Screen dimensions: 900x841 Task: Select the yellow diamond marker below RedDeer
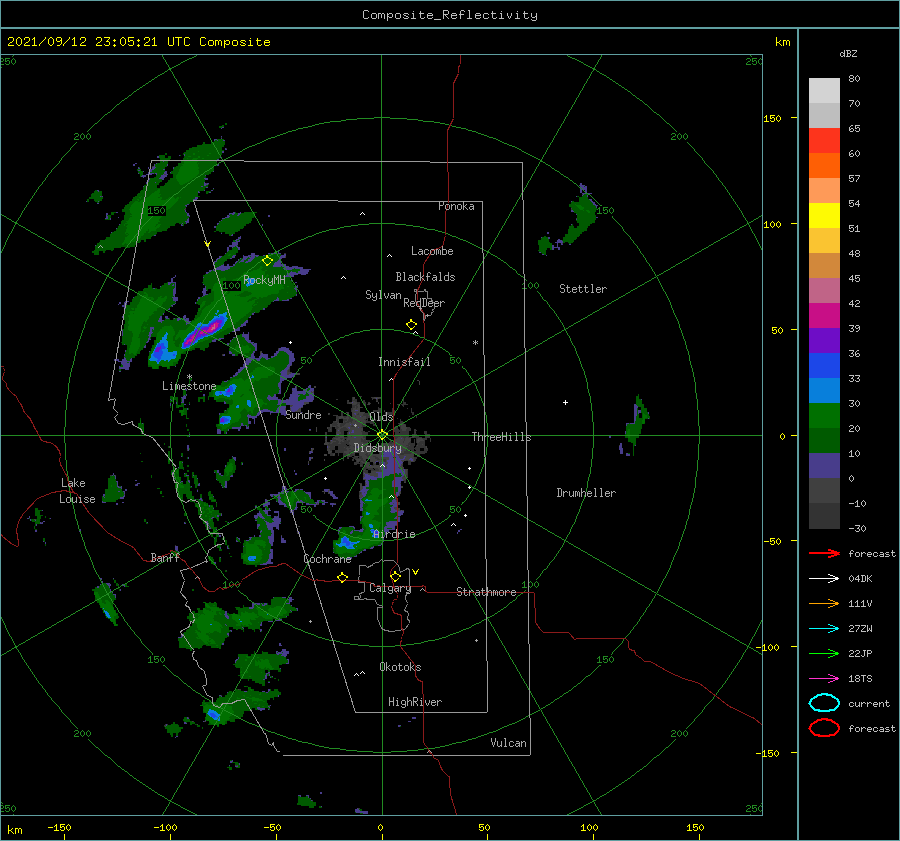click(412, 325)
